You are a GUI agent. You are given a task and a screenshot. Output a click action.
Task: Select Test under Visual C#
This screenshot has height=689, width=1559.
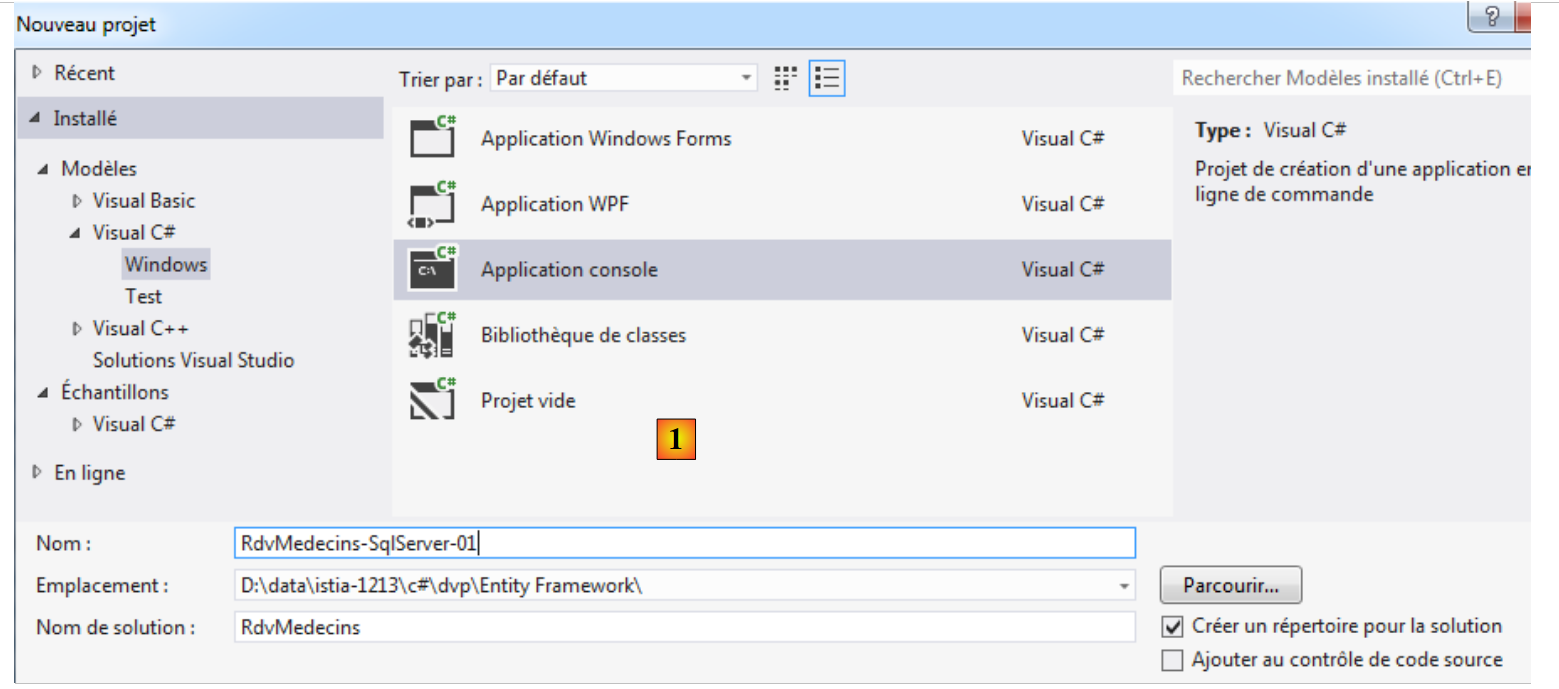pyautogui.click(x=143, y=296)
